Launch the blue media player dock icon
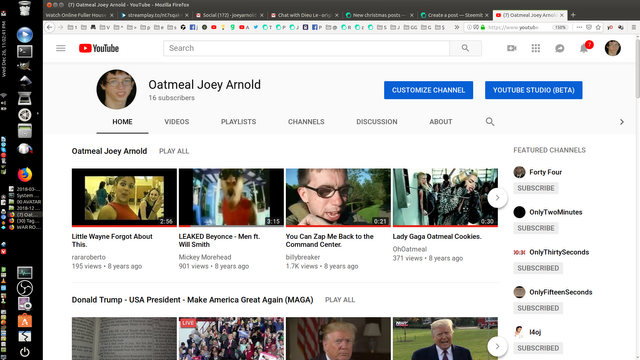The width and height of the screenshot is (640, 360). (x=24, y=35)
